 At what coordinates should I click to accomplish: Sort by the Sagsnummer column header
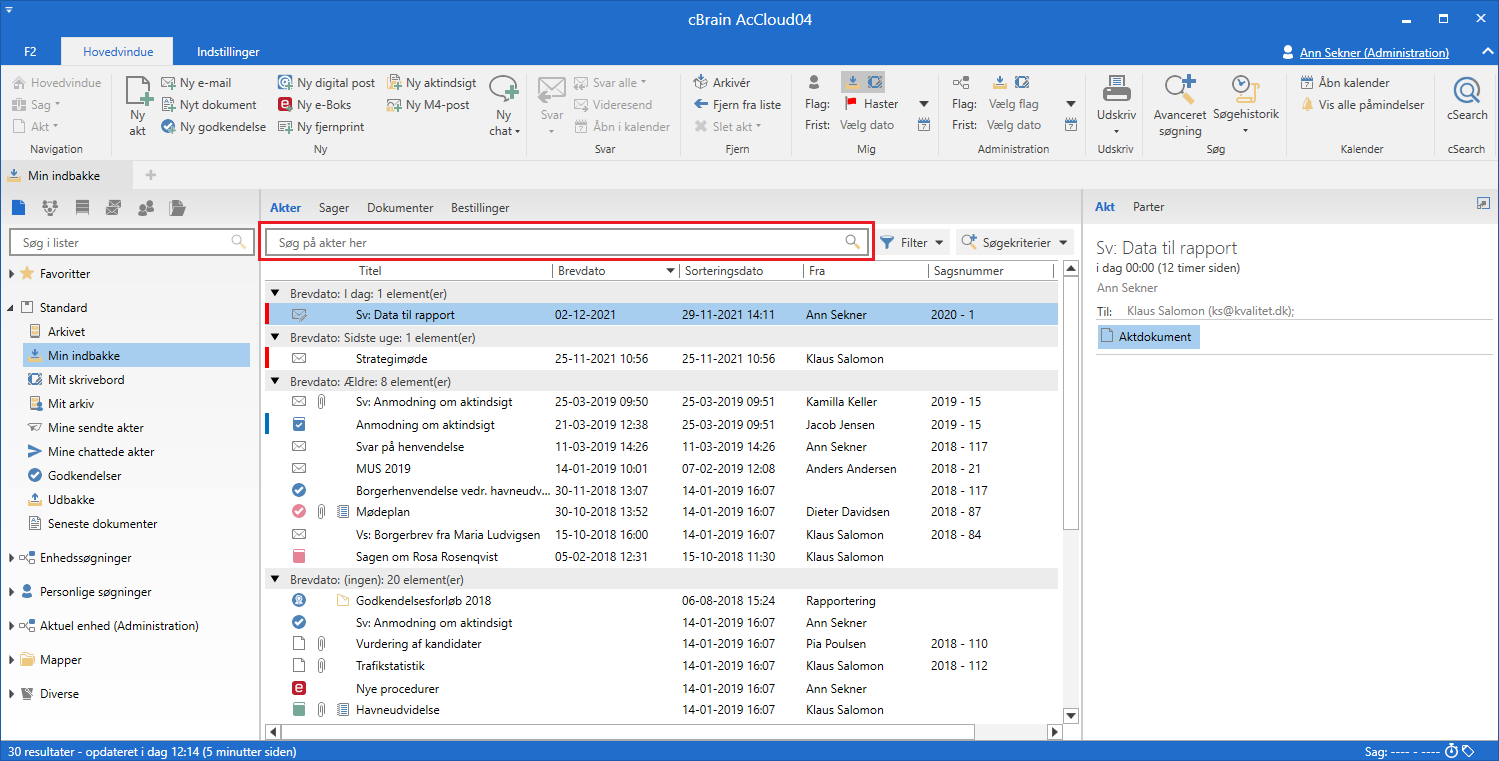point(967,271)
